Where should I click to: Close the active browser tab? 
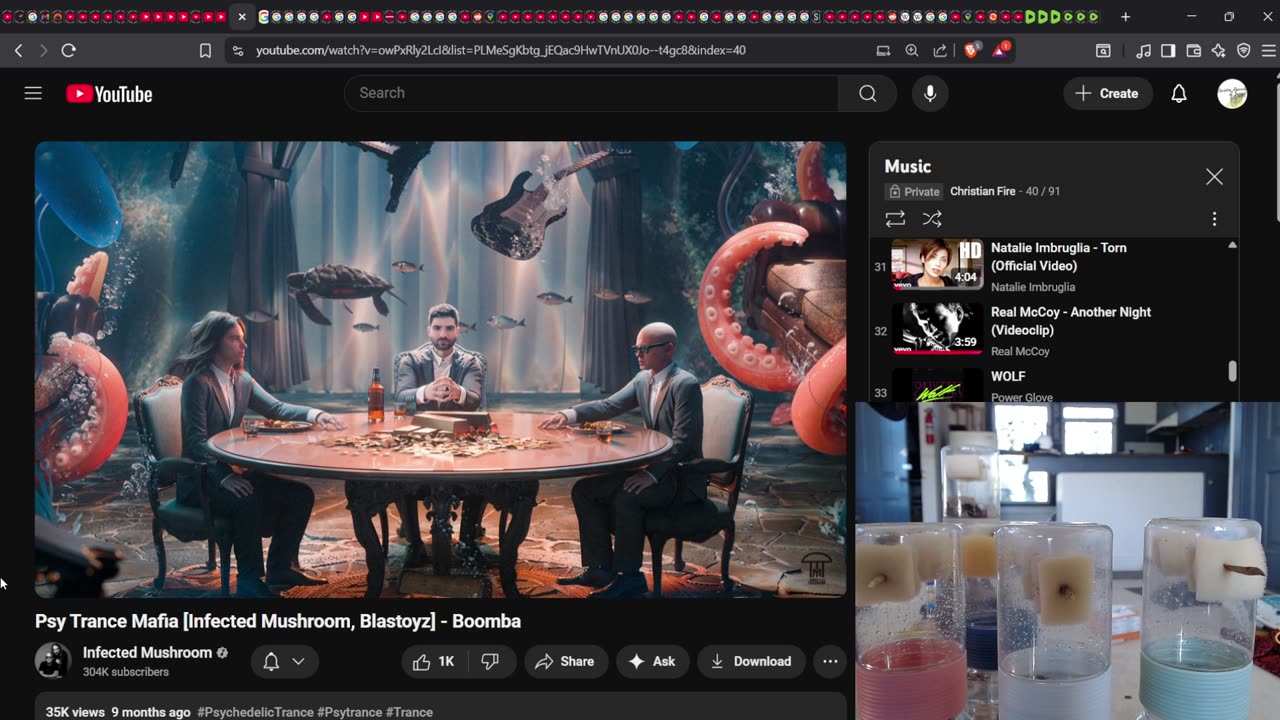(242, 17)
